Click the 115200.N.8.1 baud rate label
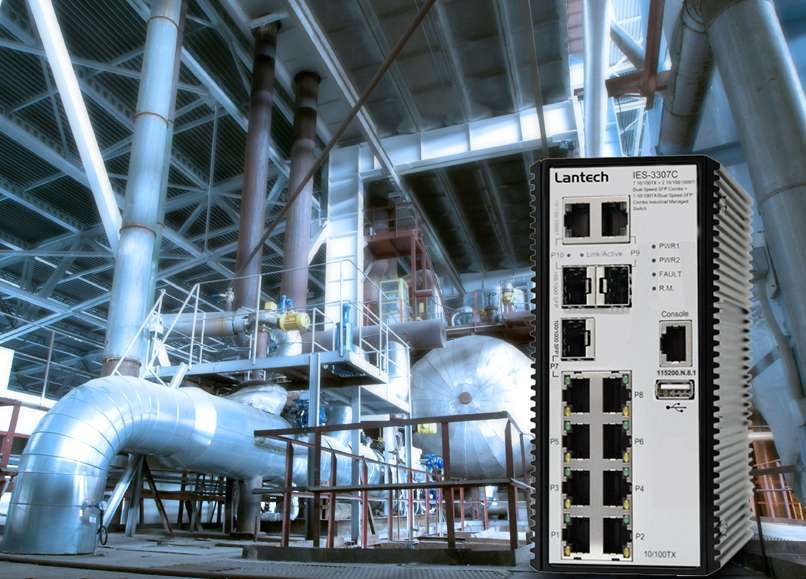The image size is (806, 579). (675, 371)
